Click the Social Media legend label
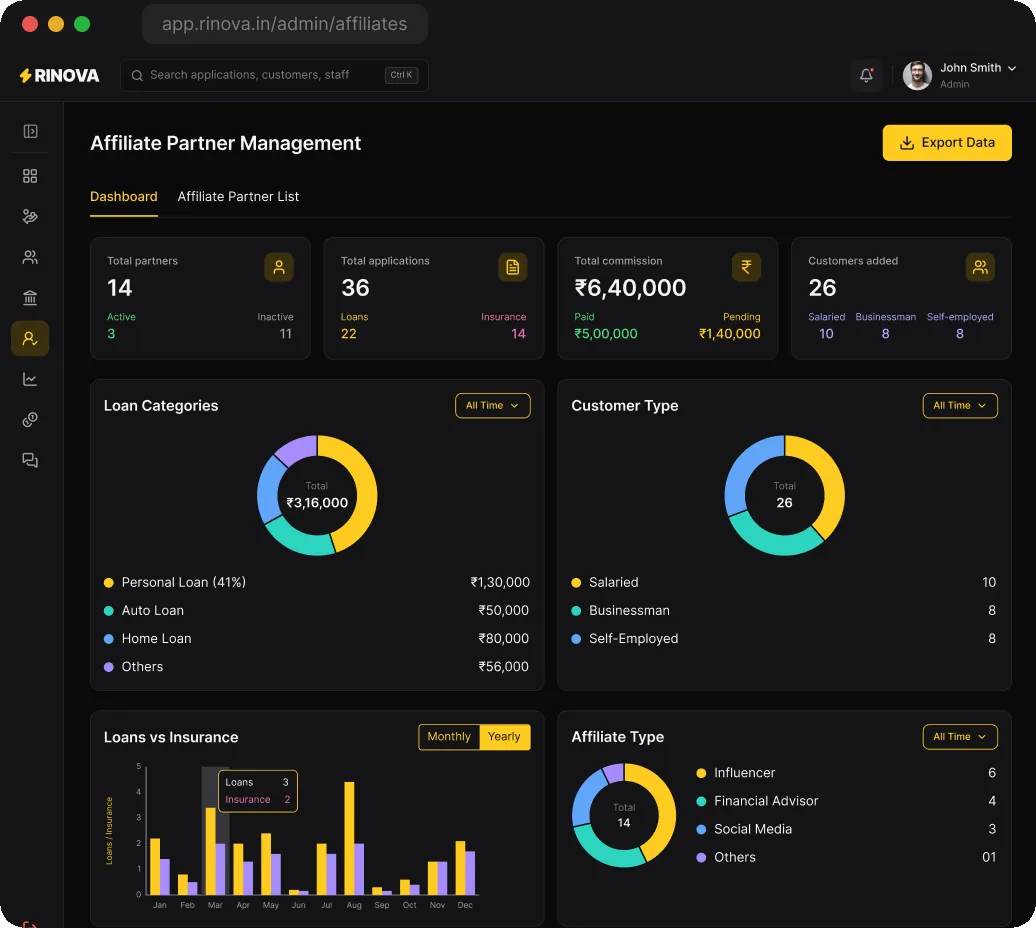 coord(753,830)
